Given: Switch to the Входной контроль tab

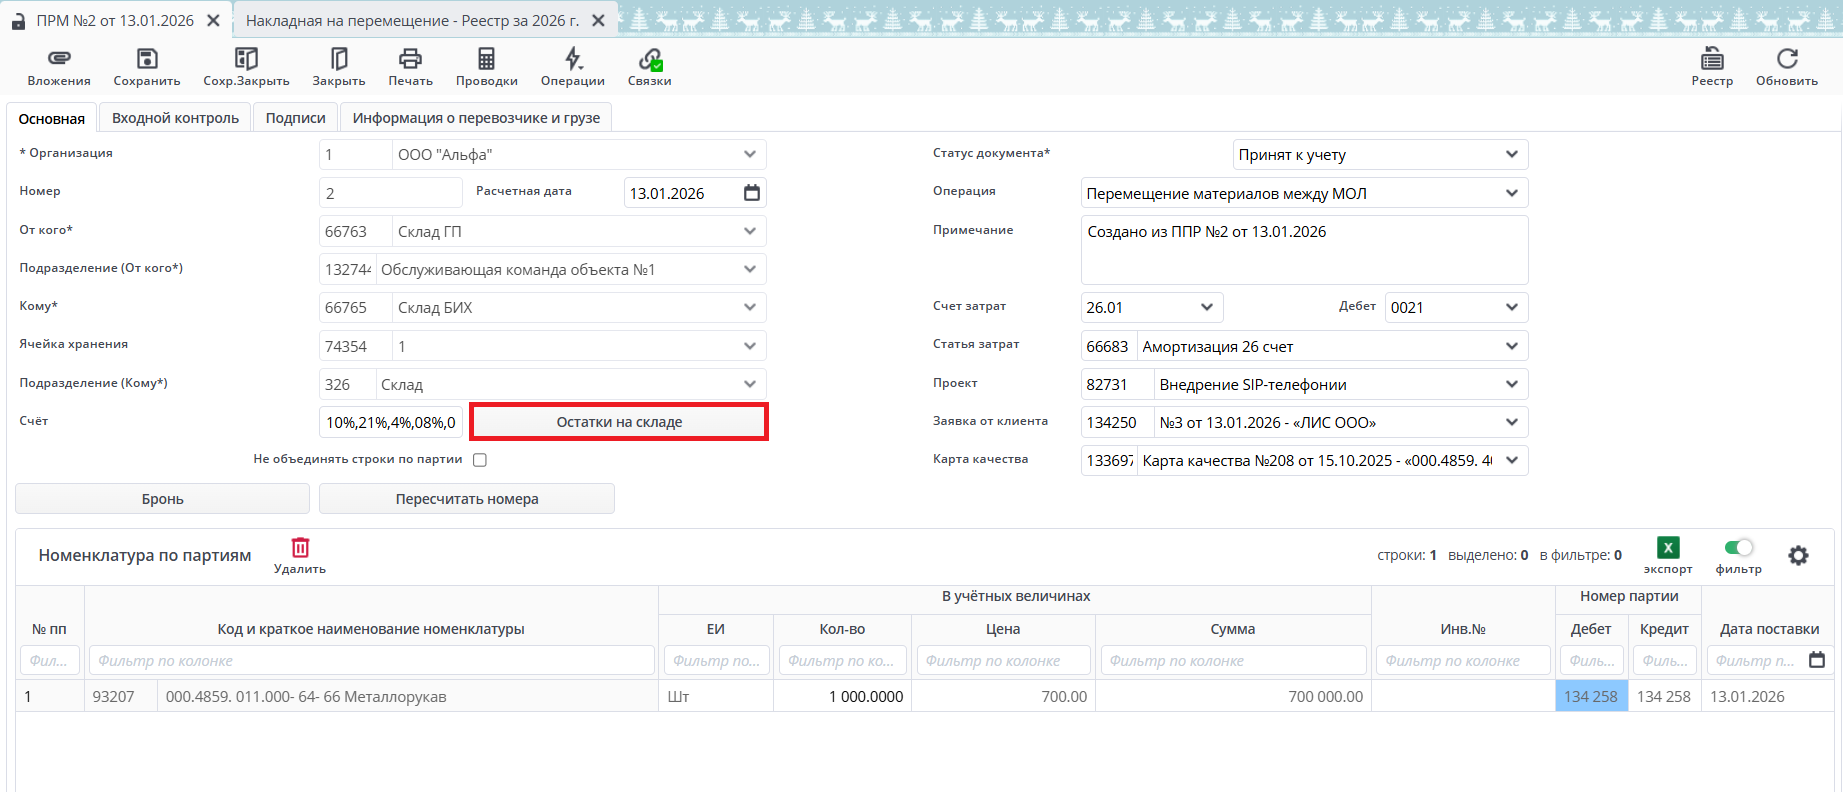Looking at the screenshot, I should point(175,118).
